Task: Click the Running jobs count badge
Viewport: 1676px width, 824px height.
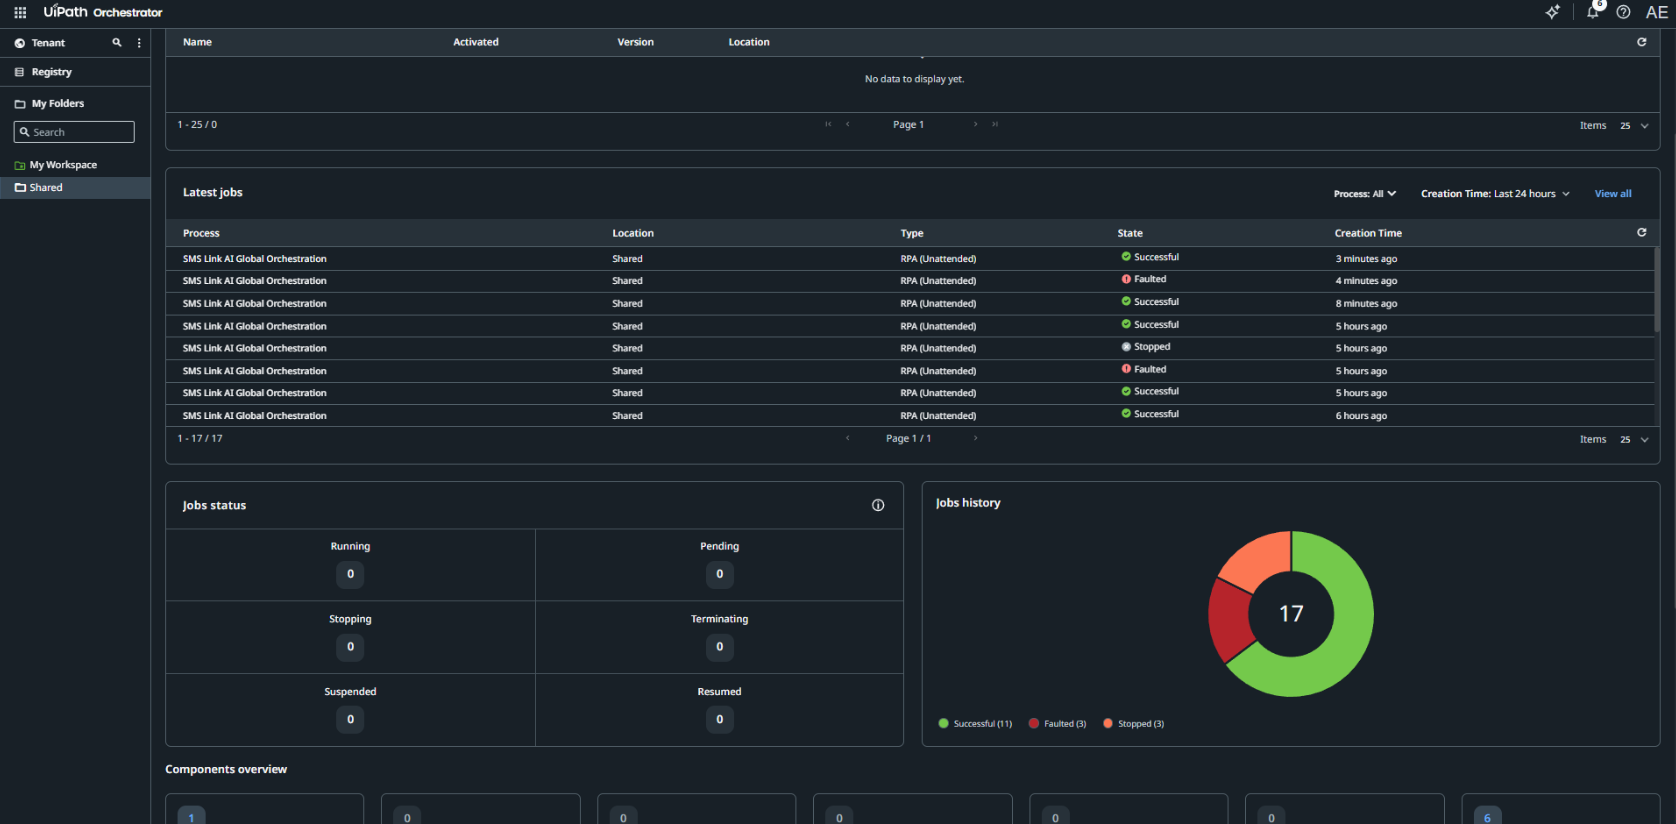Action: pos(350,574)
